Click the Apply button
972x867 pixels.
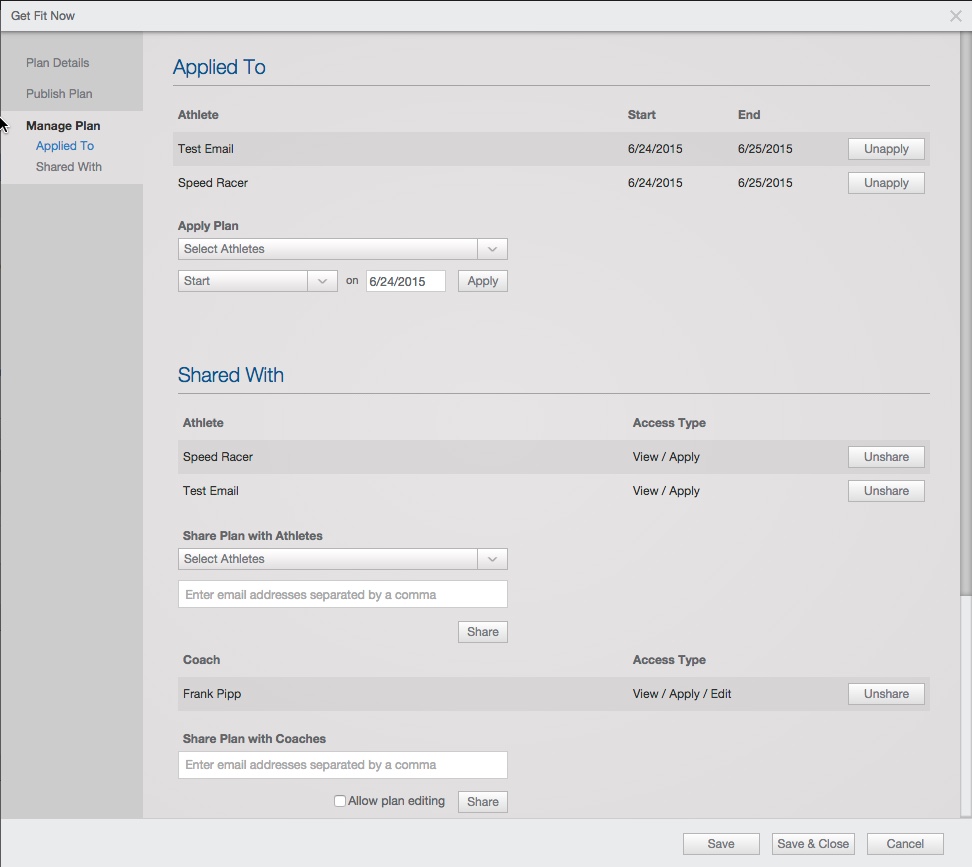click(482, 281)
